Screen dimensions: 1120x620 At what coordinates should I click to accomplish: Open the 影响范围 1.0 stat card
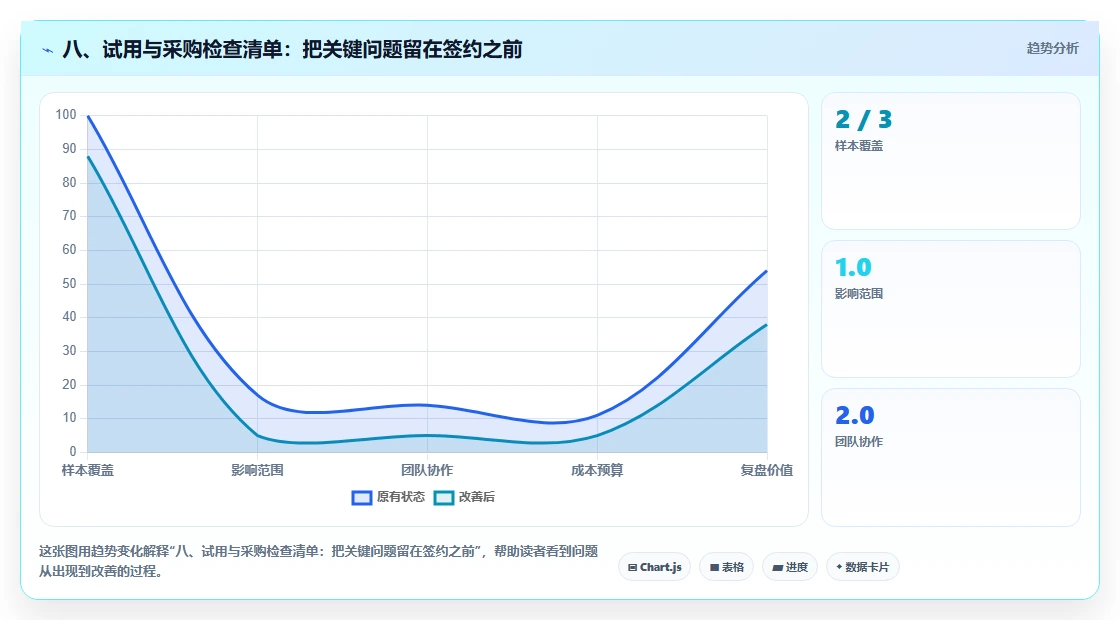pos(951,309)
